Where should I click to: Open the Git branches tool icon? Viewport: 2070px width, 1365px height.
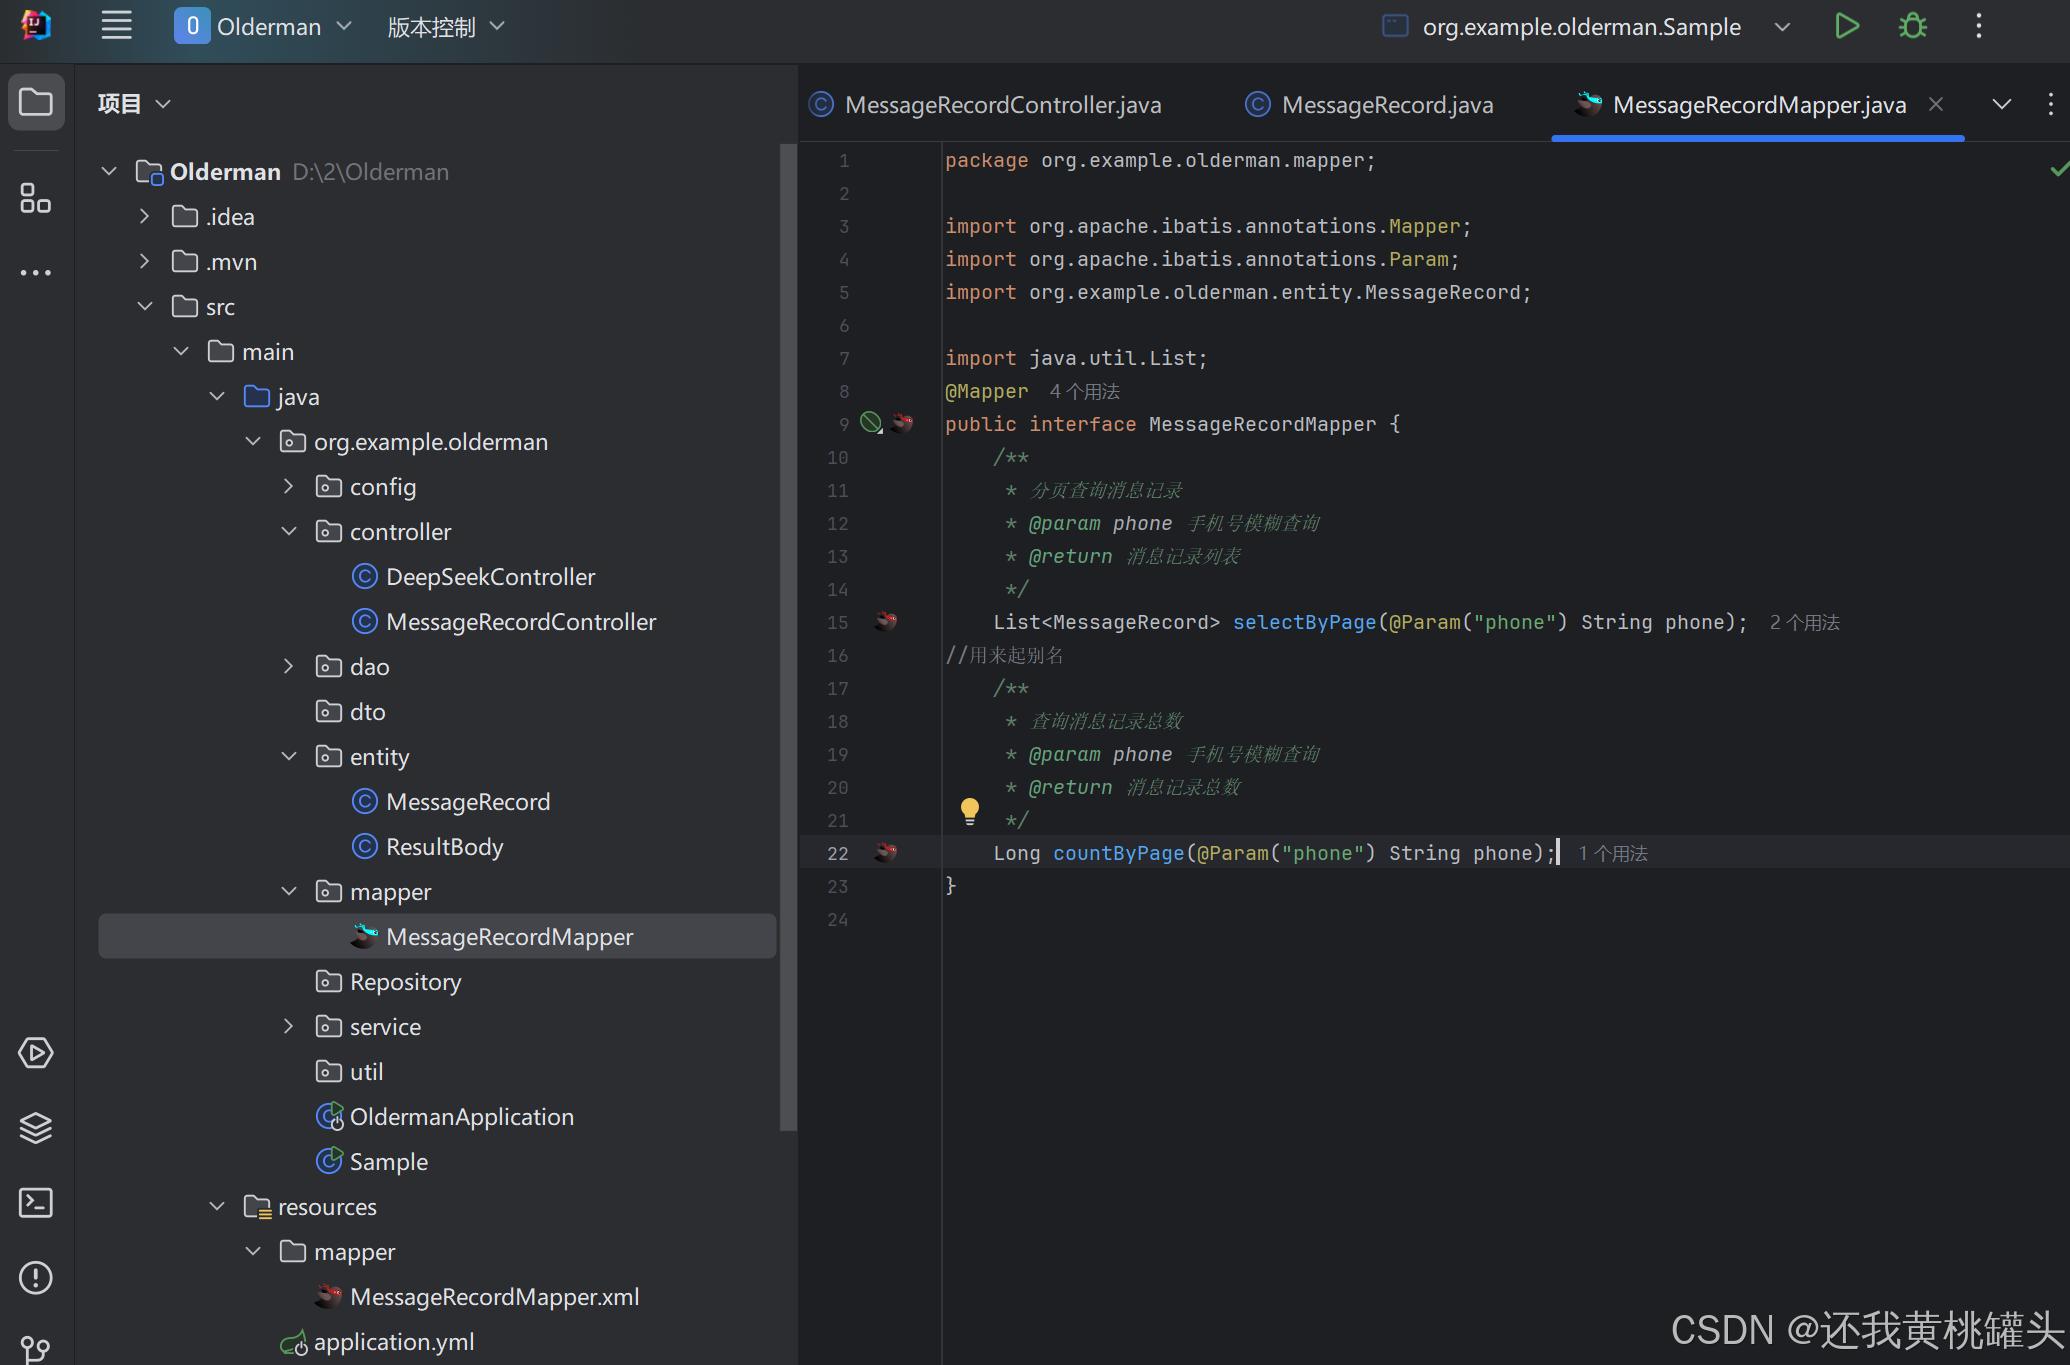[36, 1347]
